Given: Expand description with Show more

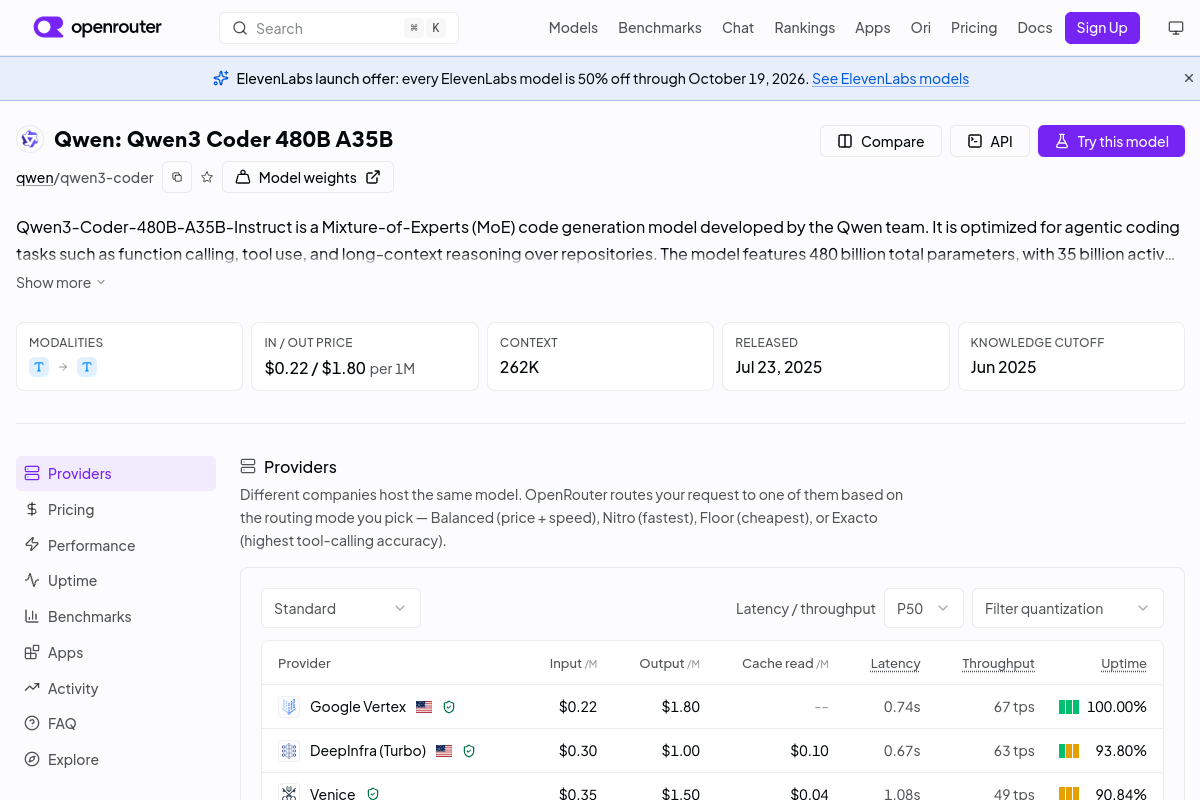Looking at the screenshot, I should click(x=61, y=283).
